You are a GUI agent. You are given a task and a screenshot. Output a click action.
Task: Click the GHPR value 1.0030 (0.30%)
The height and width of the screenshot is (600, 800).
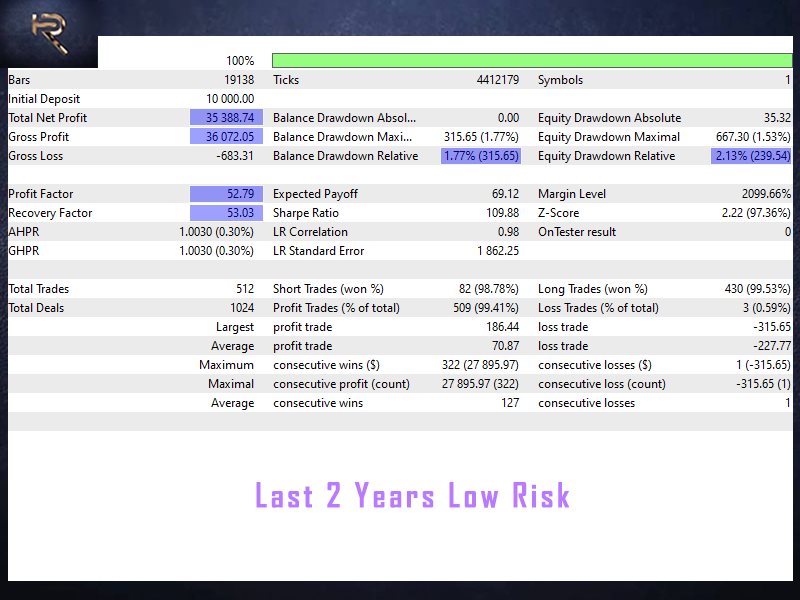[x=216, y=251]
